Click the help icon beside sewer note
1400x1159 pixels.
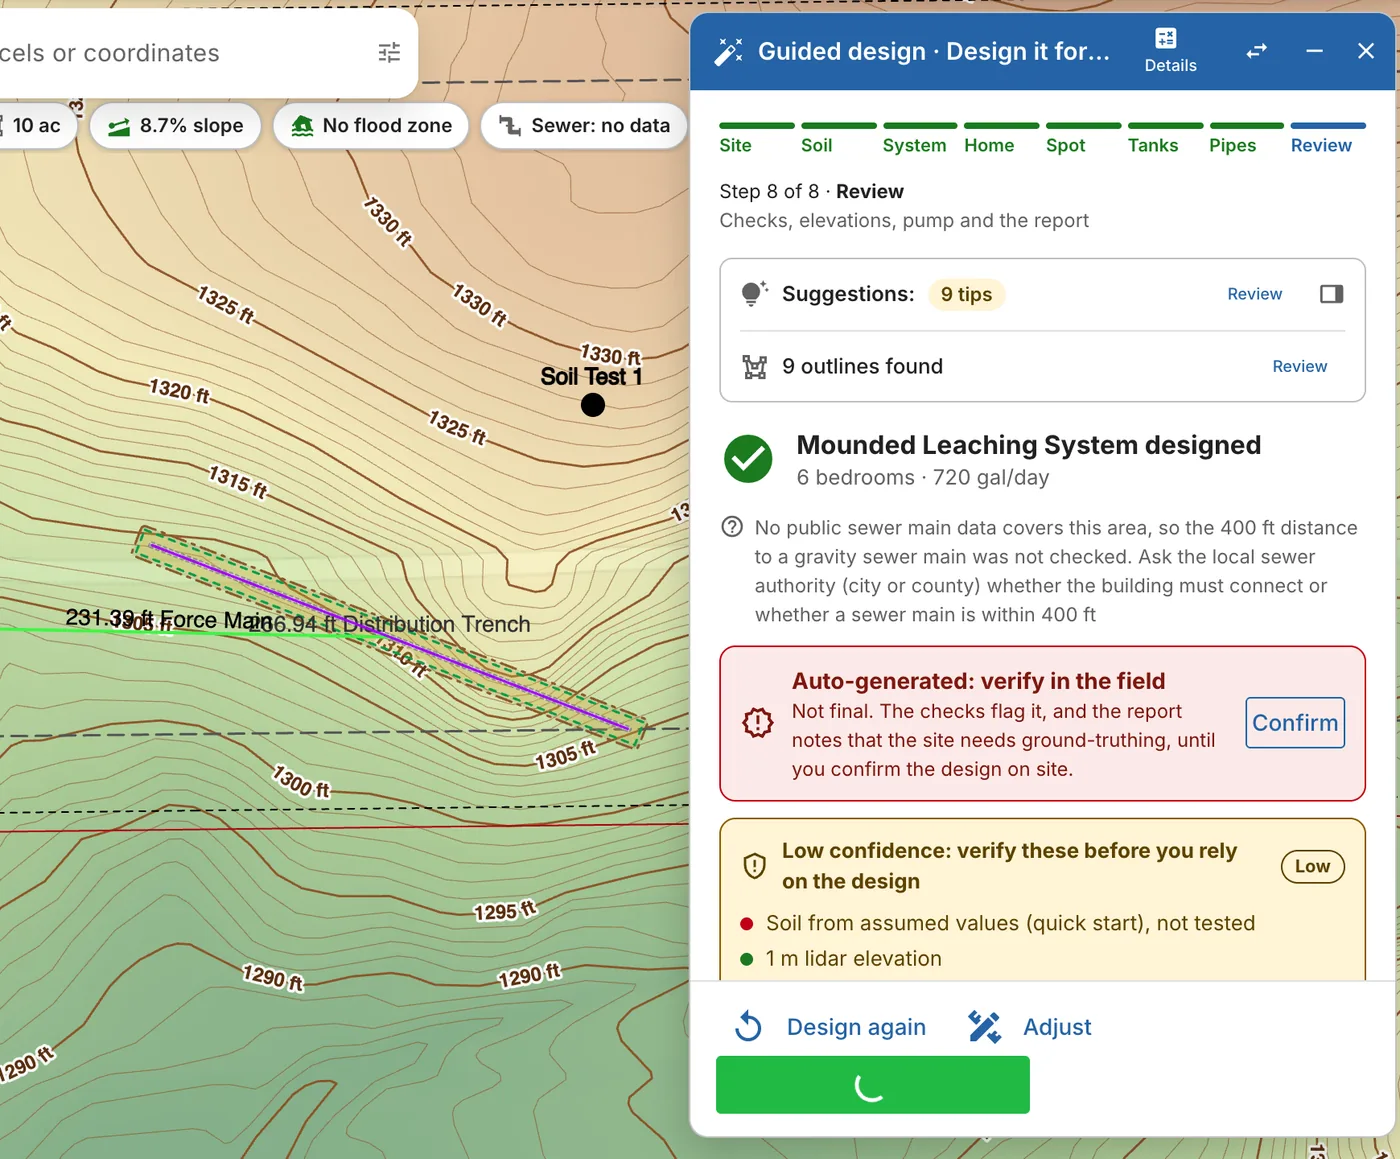click(x=732, y=527)
